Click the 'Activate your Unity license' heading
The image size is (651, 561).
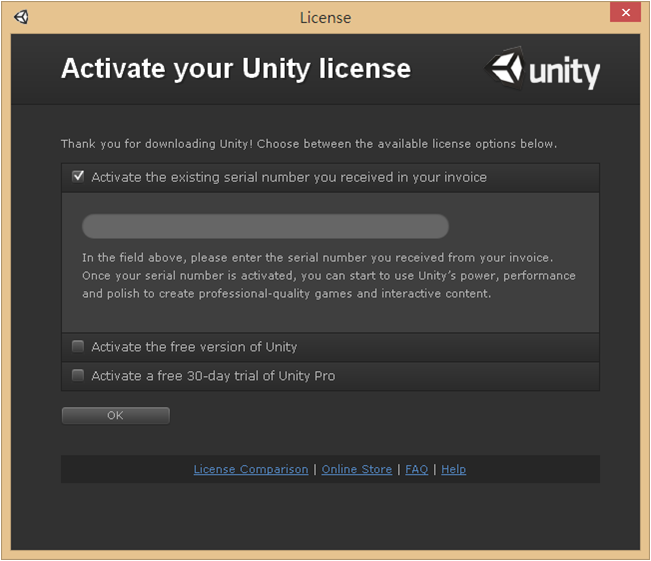click(236, 68)
